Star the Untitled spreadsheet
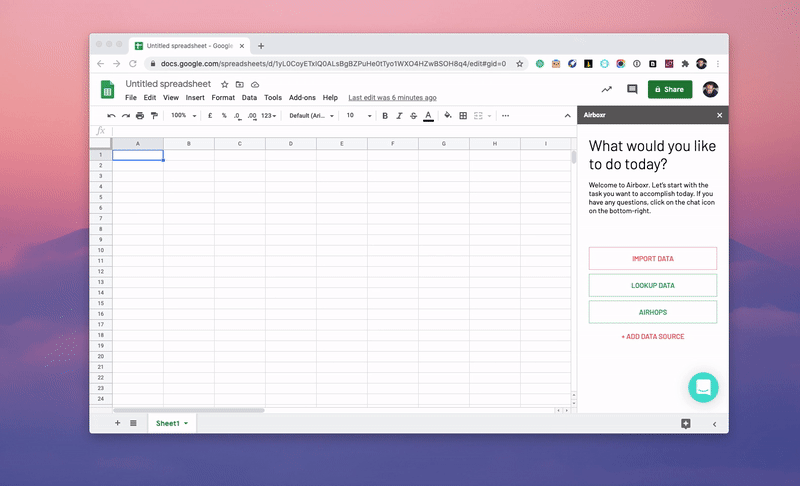This screenshot has width=800, height=486. [x=224, y=84]
